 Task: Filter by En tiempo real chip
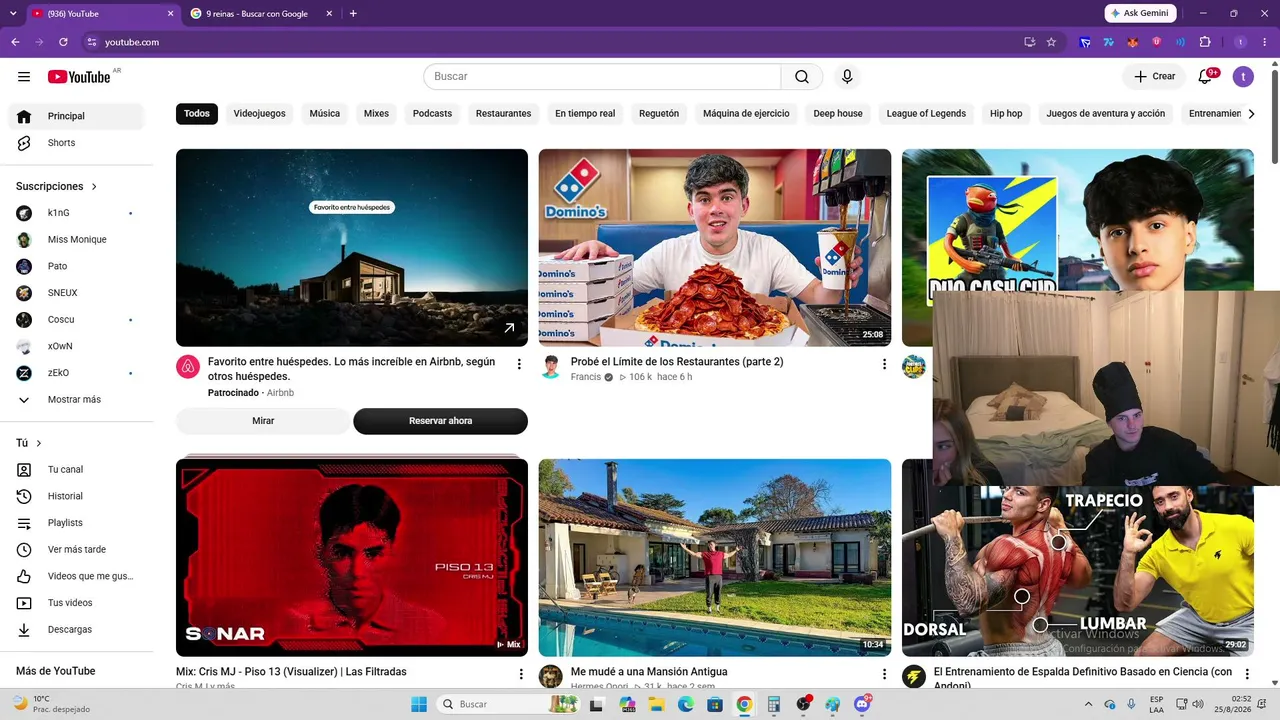(585, 114)
